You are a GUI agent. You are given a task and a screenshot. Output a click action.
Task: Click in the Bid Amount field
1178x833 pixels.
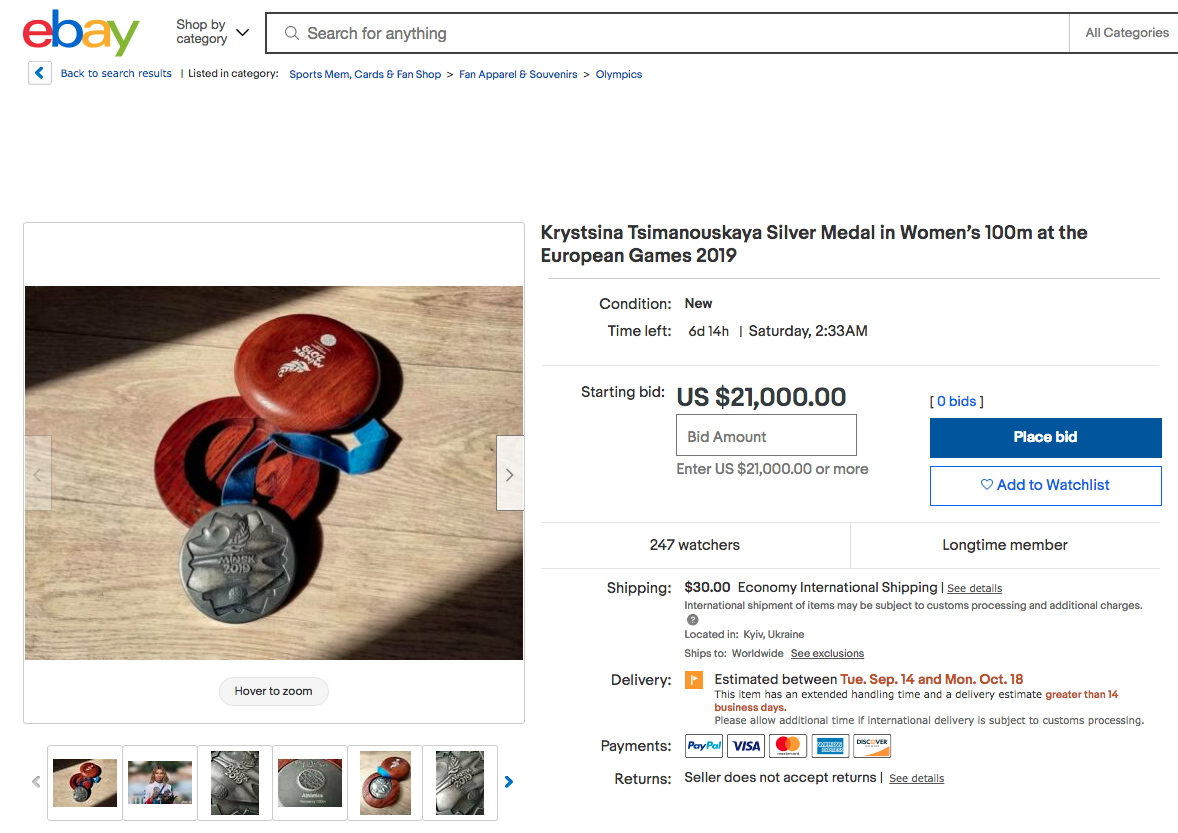tap(766, 436)
